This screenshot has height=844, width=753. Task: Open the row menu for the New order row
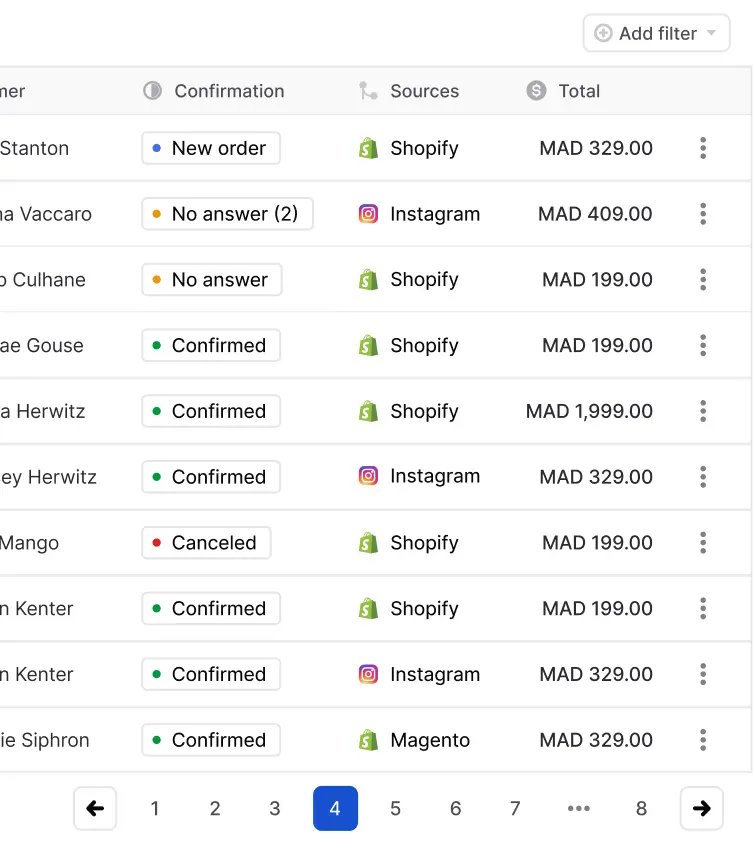(x=703, y=148)
